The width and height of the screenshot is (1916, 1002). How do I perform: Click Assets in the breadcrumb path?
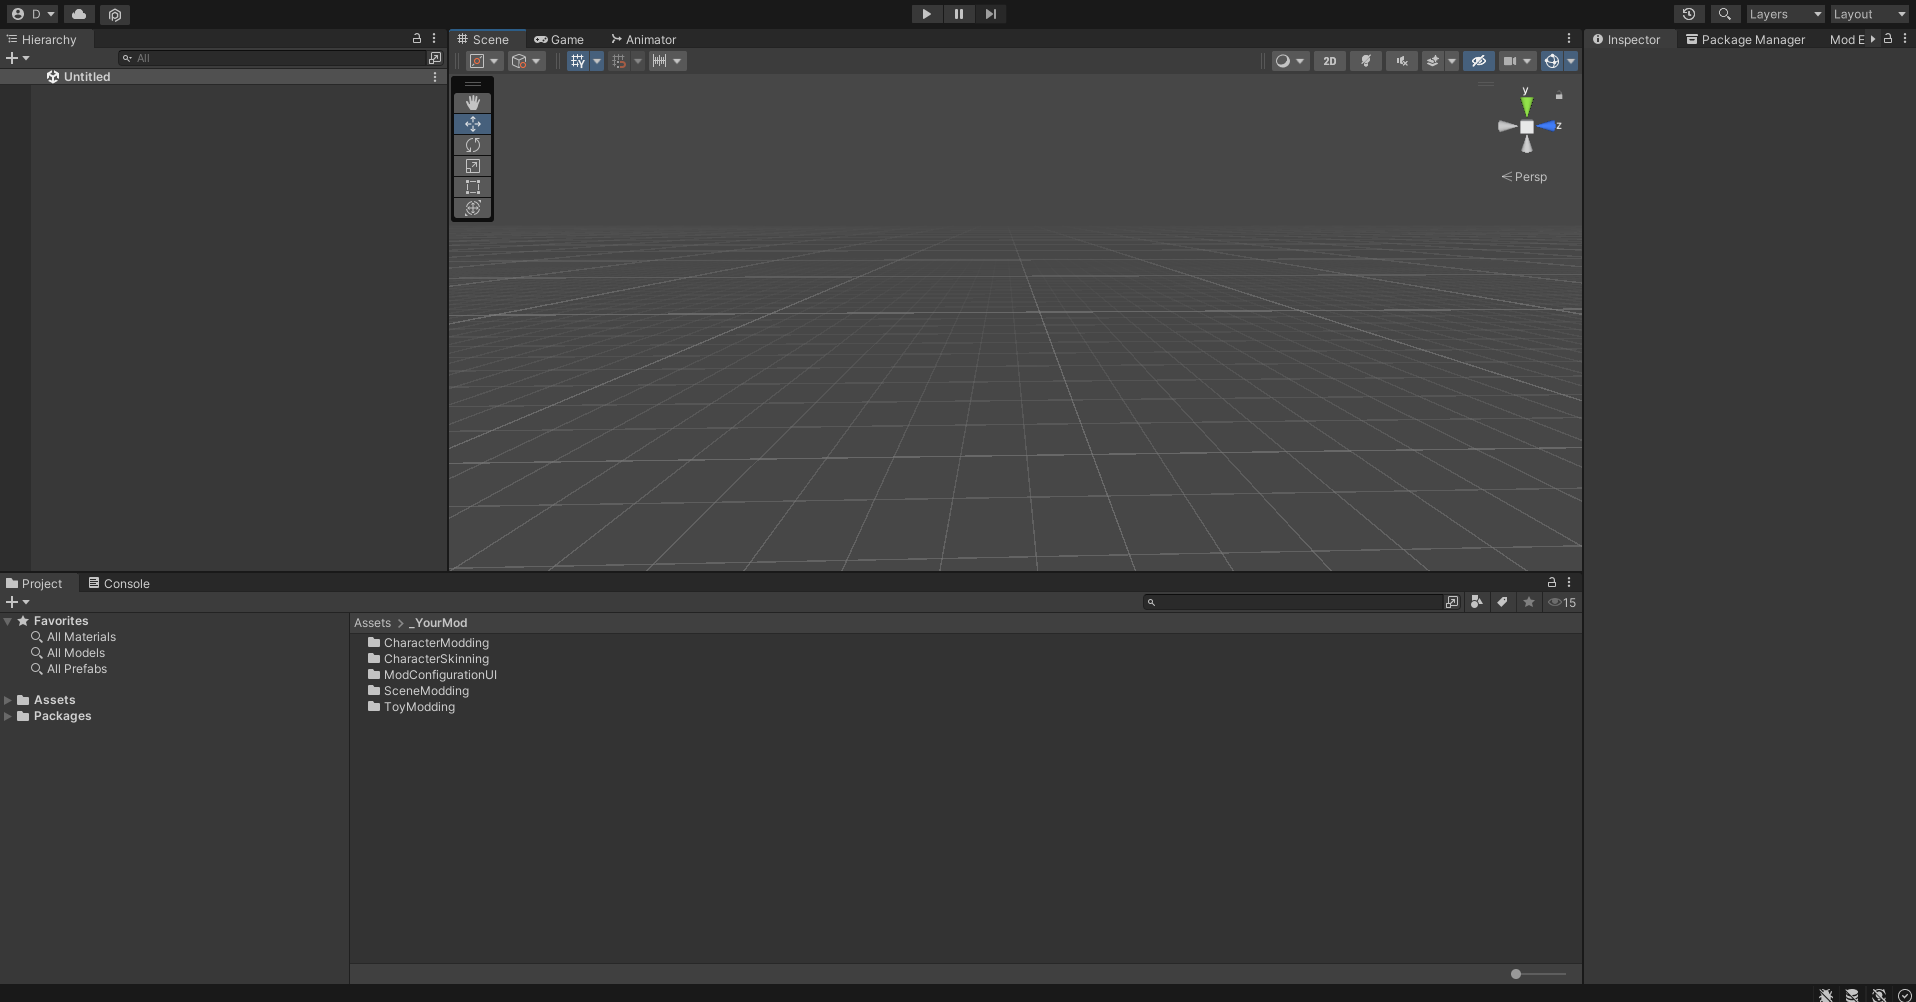[372, 623]
